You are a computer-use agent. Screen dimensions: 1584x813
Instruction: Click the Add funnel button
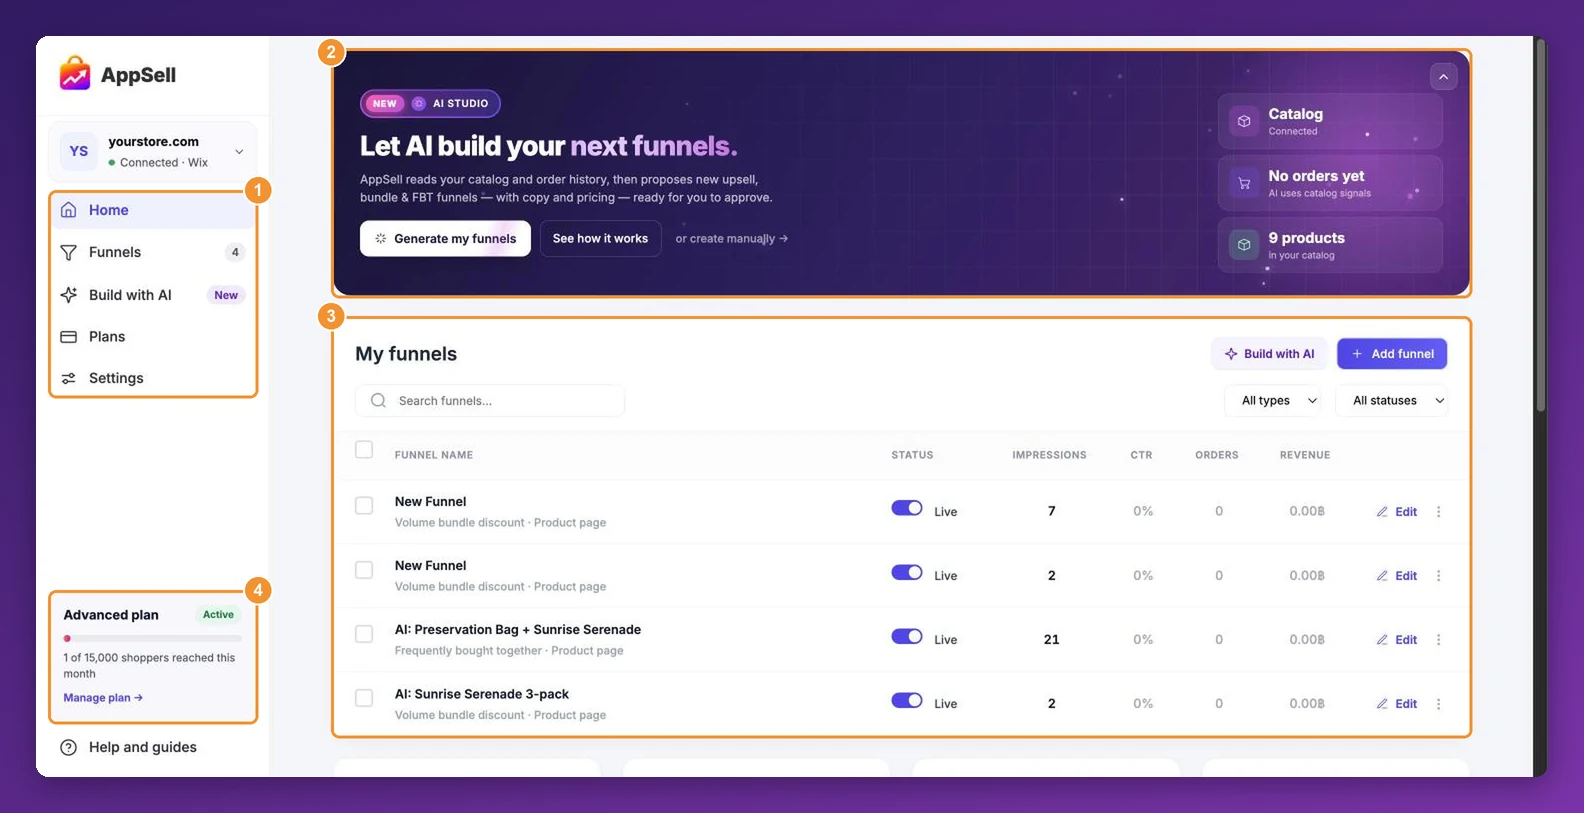pos(1392,354)
